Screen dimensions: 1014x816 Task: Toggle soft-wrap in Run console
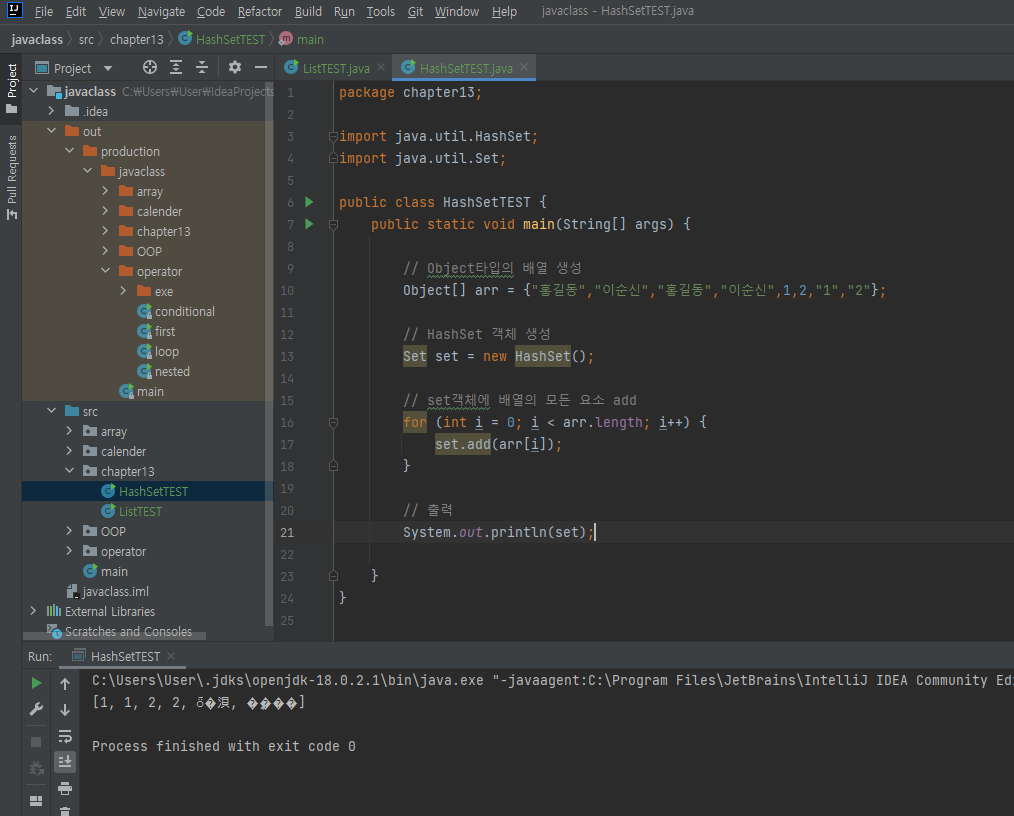(x=65, y=736)
